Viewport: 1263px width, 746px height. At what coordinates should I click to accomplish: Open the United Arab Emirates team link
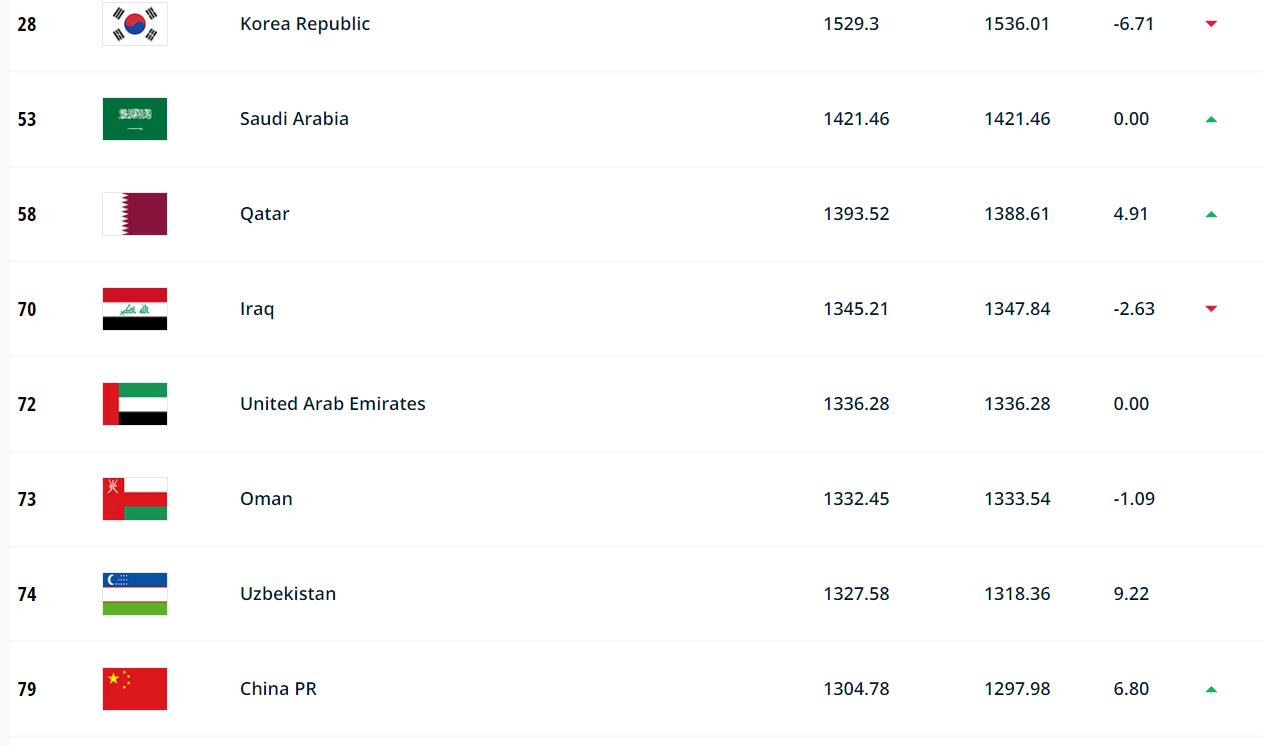click(x=333, y=404)
